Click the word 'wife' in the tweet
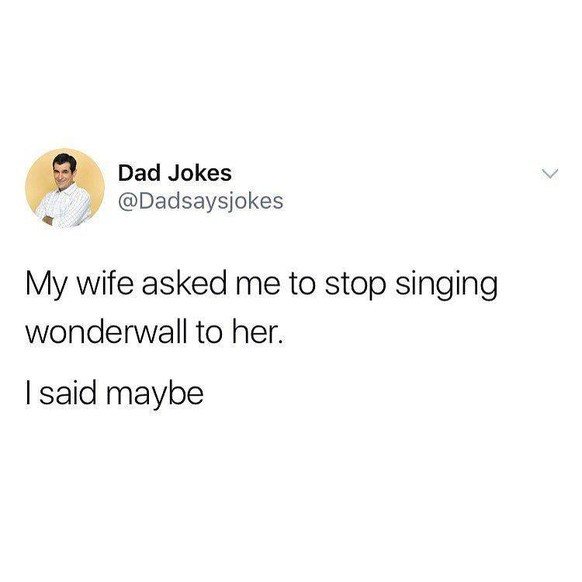582x582 pixels. click(x=104, y=284)
